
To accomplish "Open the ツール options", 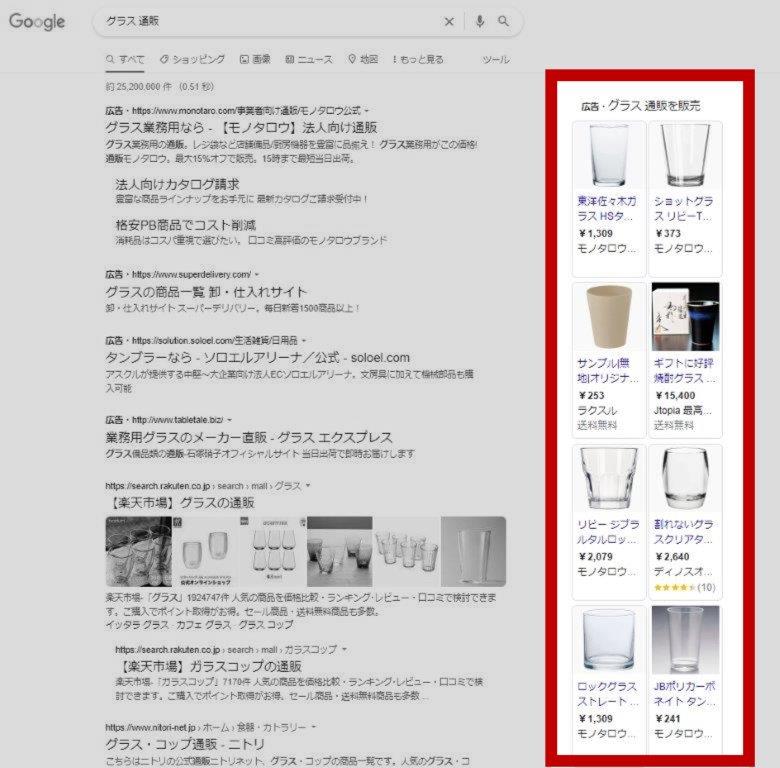I will click(495, 59).
